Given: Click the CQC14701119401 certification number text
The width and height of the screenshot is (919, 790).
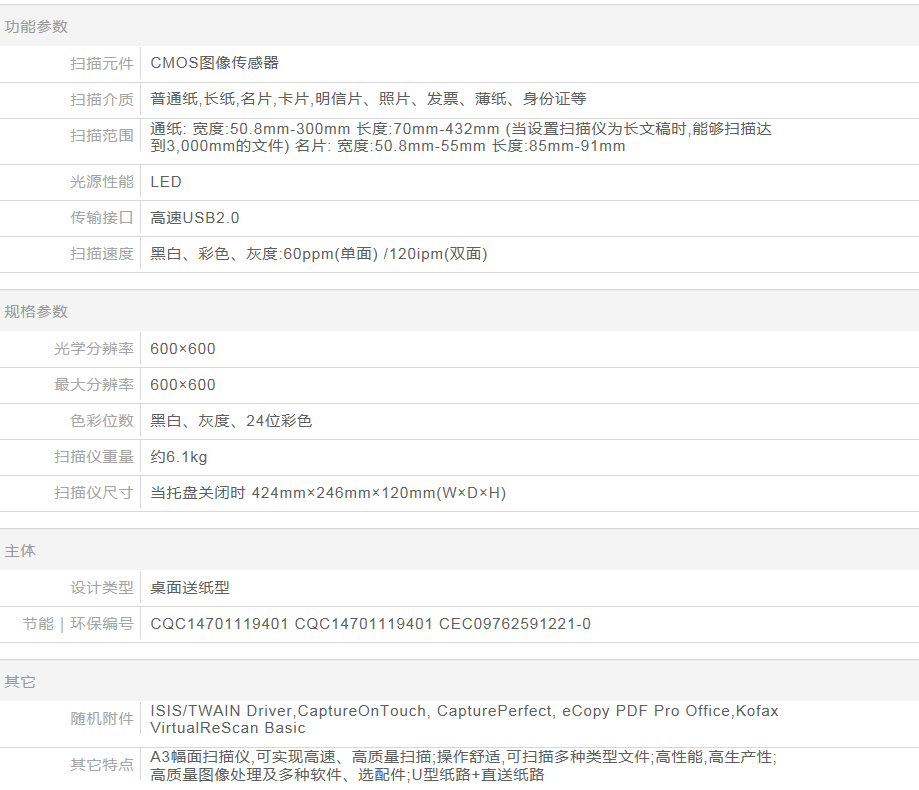Looking at the screenshot, I should coord(219,624).
